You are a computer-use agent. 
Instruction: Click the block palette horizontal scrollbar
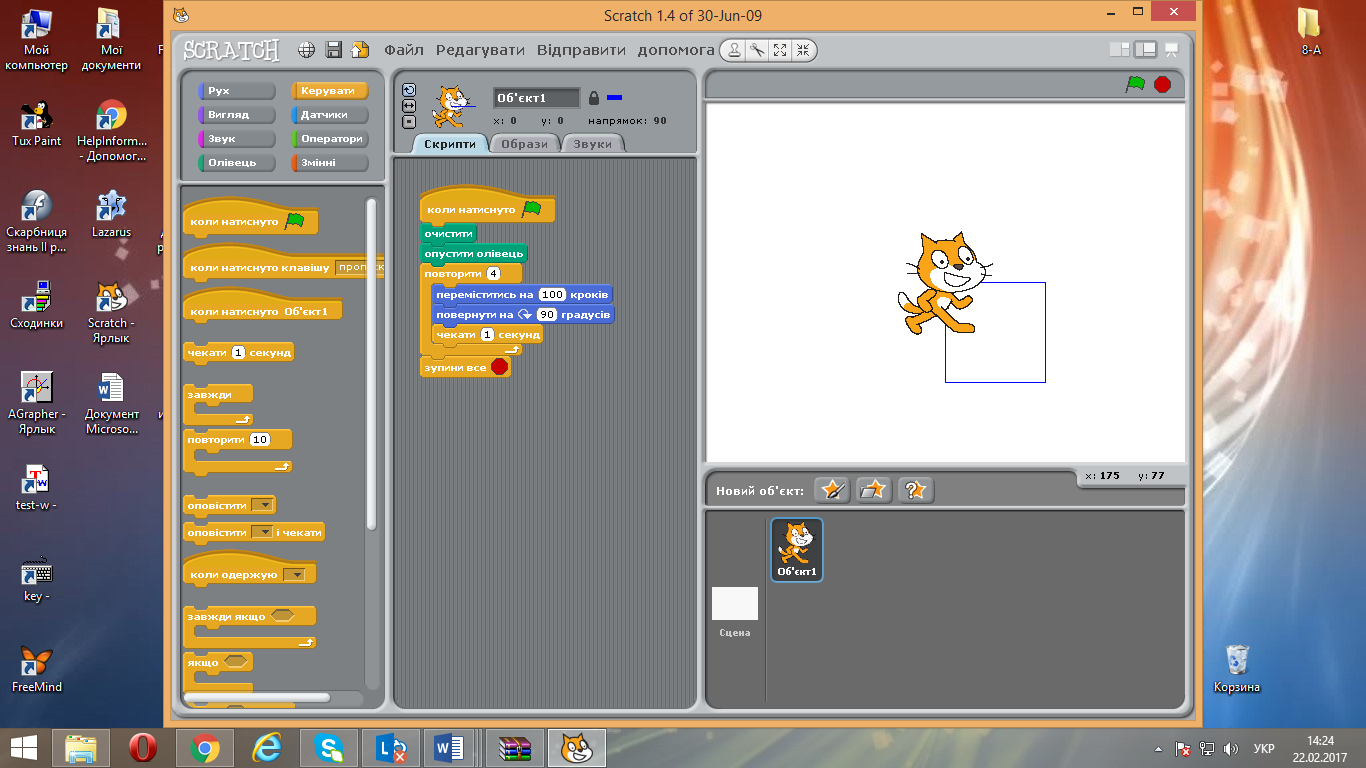(x=257, y=697)
